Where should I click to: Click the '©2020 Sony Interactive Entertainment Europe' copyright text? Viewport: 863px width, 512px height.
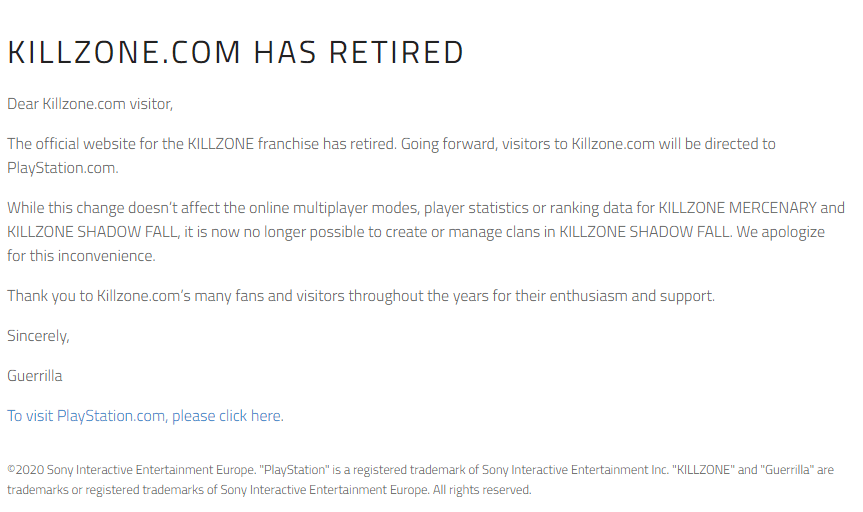[132, 470]
